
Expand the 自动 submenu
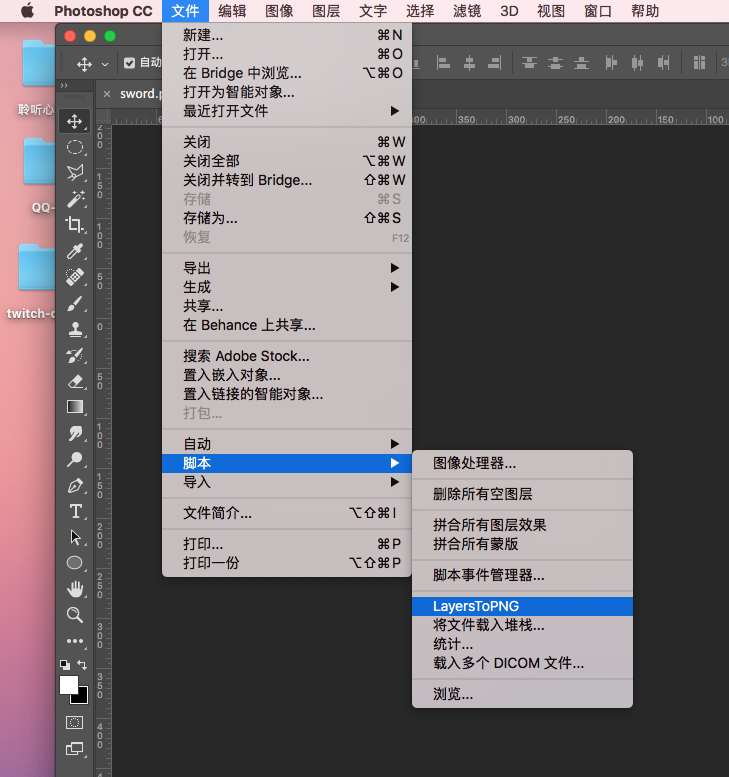pos(287,444)
